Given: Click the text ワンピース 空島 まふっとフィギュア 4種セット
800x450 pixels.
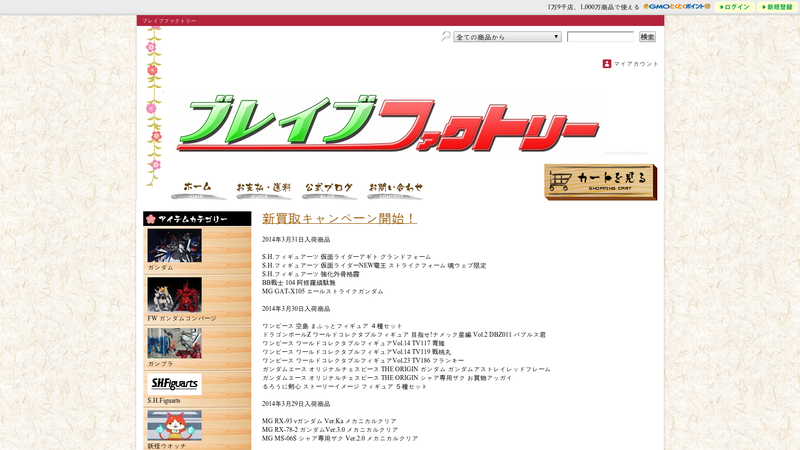Looking at the screenshot, I should pos(332,326).
